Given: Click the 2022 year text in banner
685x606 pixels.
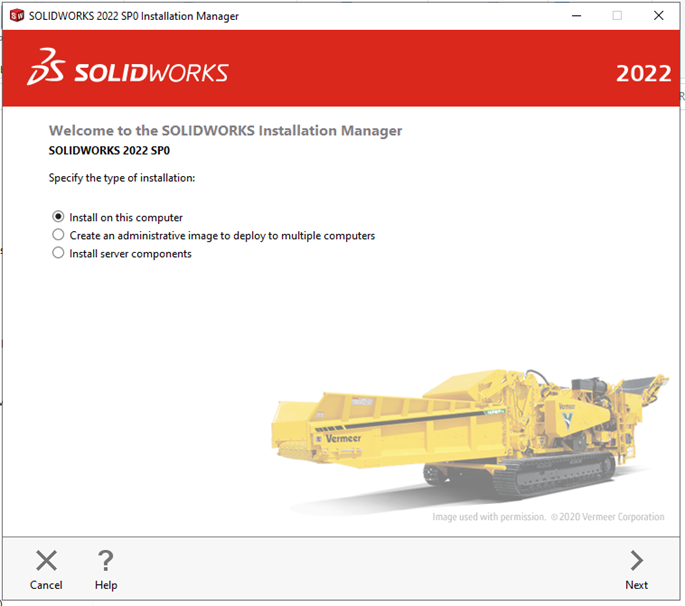Looking at the screenshot, I should [643, 73].
